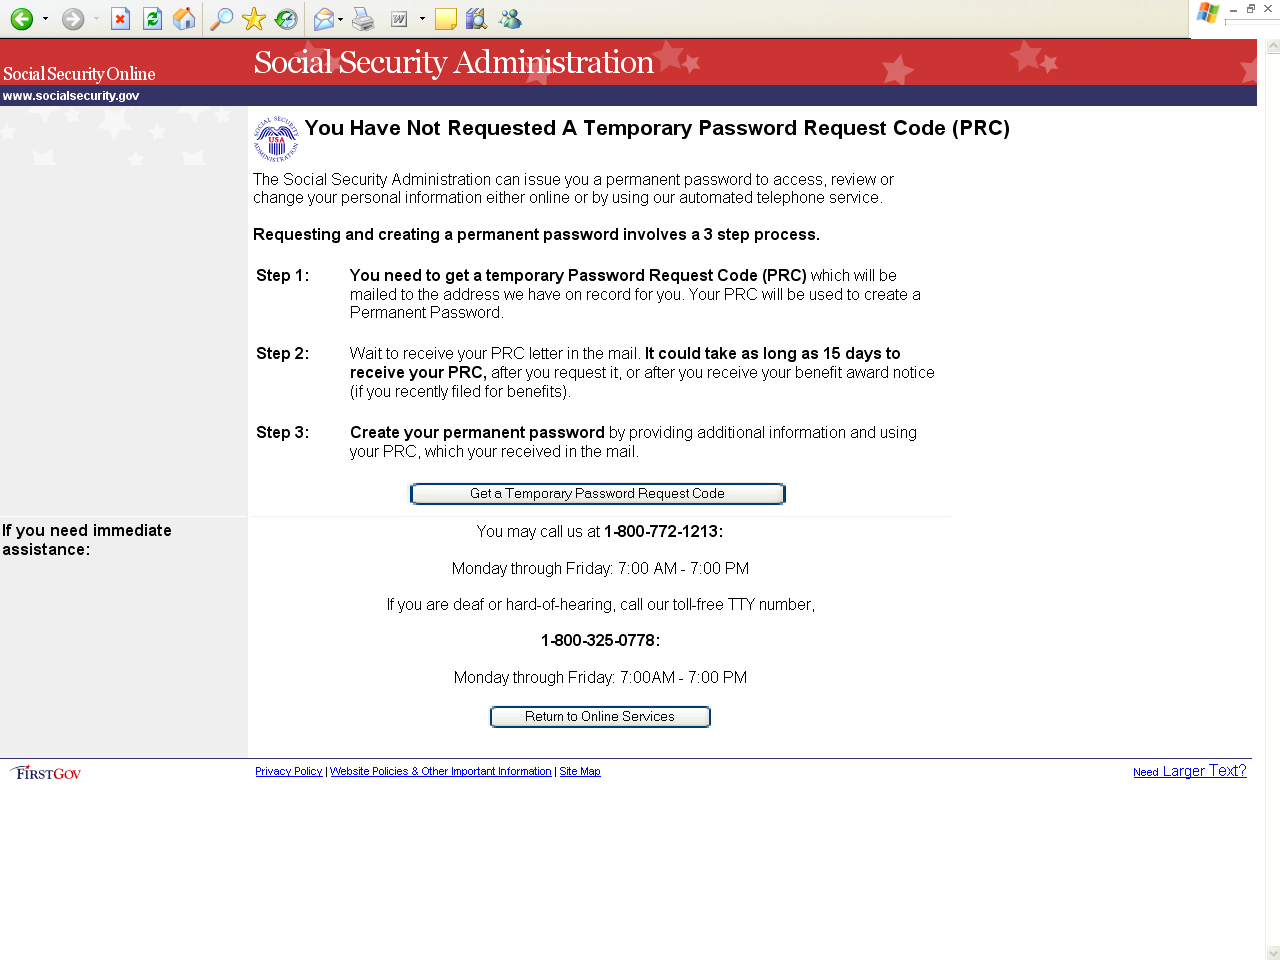Print the page with the printer icon
Viewport: 1280px width, 960px height.
pyautogui.click(x=363, y=19)
